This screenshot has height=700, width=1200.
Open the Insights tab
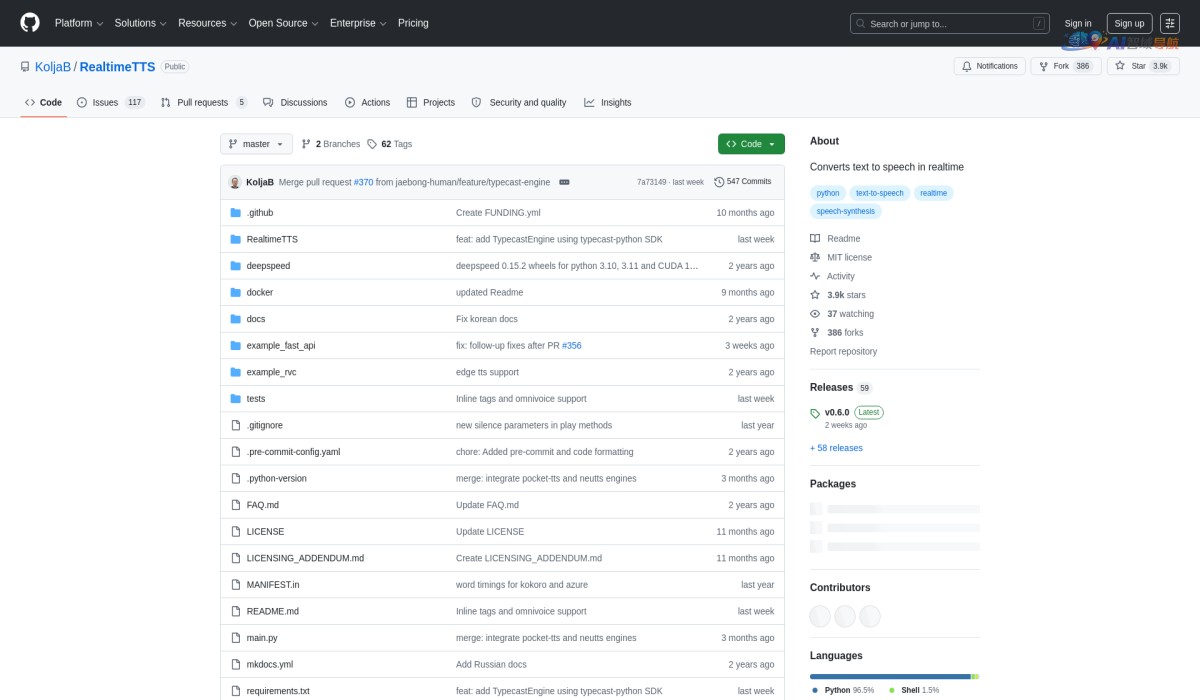tap(608, 102)
